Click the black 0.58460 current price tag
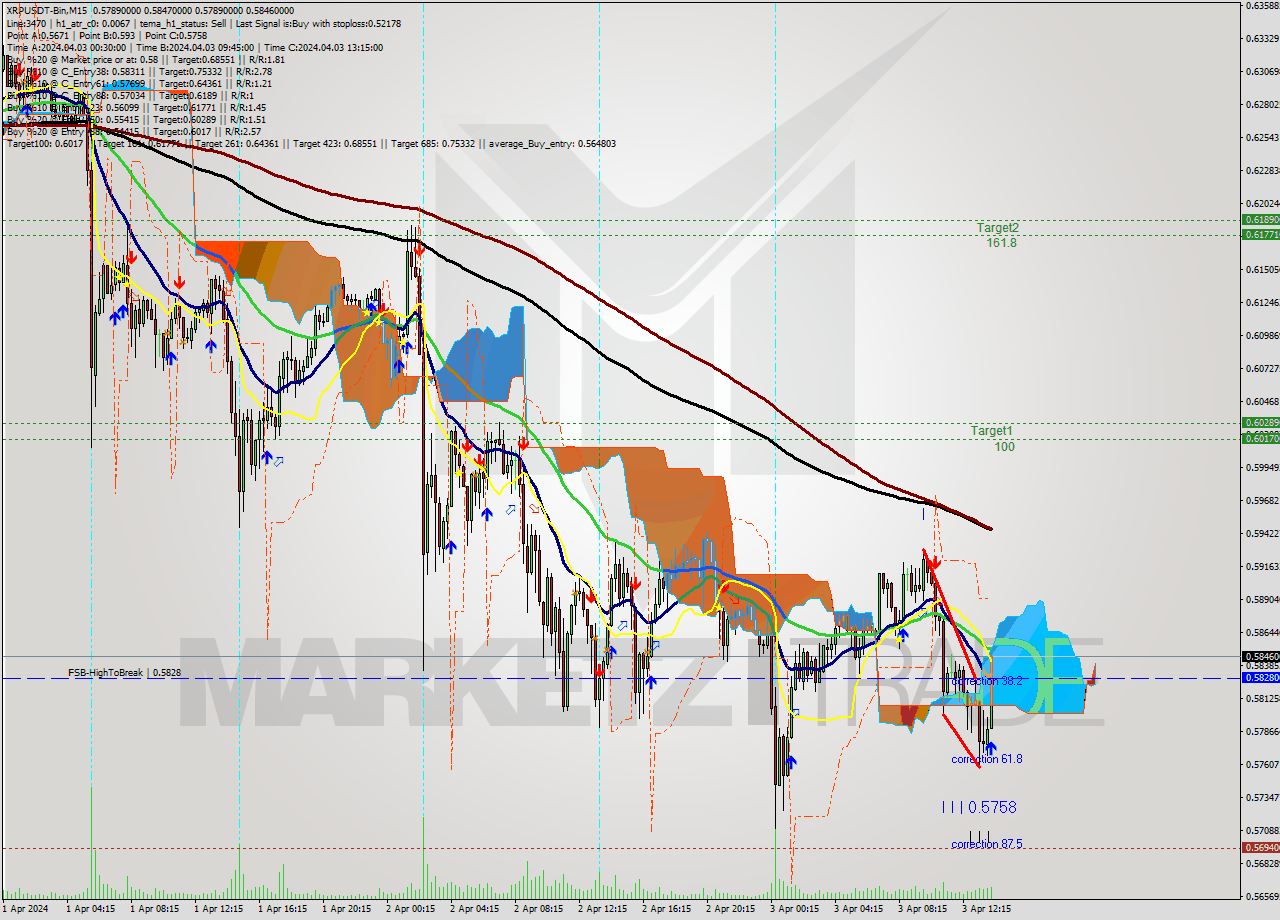1280x920 pixels. (1260, 657)
